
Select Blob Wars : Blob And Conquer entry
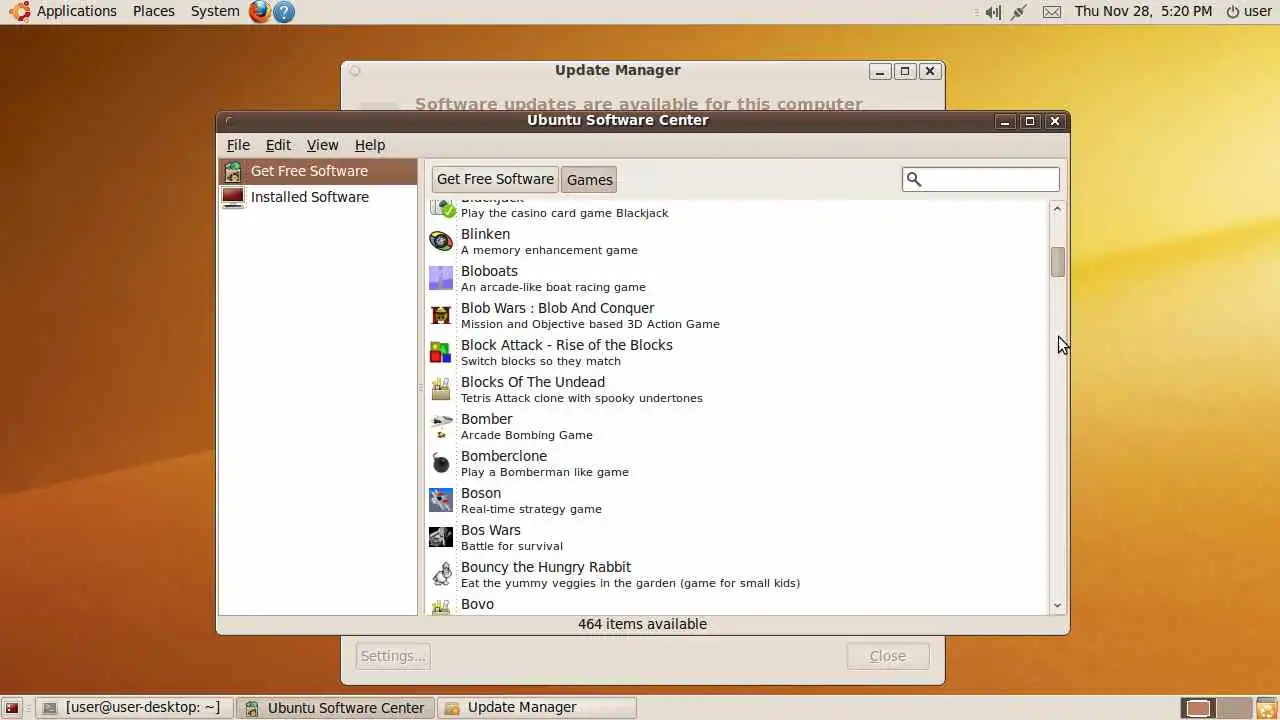pos(737,315)
